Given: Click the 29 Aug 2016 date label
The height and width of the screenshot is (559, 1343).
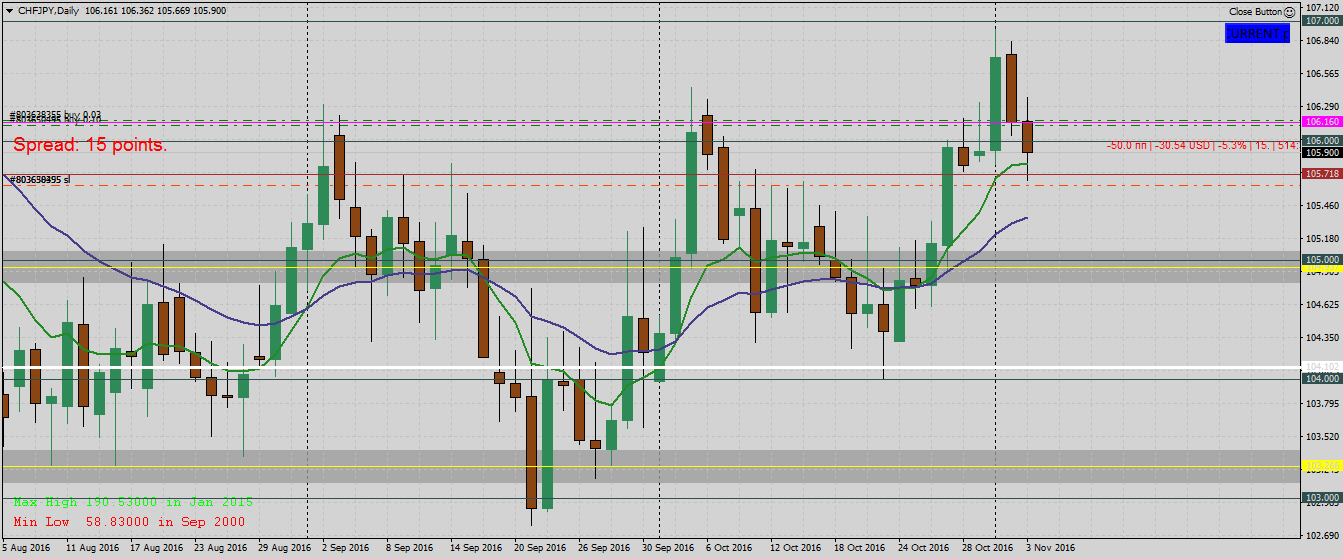Looking at the screenshot, I should (285, 548).
